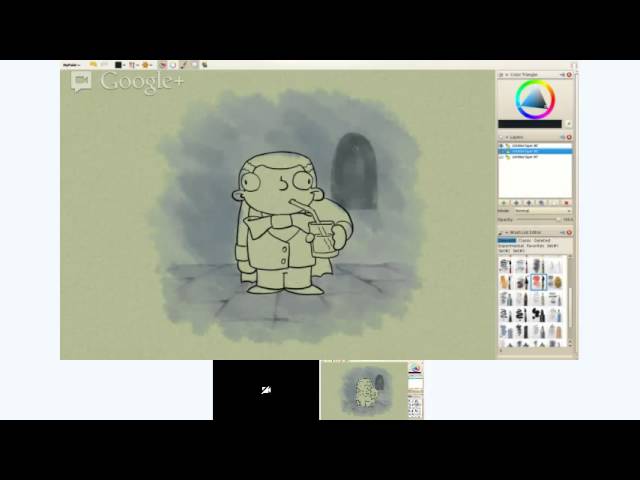Select the red highlighted brush preset
This screenshot has height=480, width=640.
coord(538,282)
